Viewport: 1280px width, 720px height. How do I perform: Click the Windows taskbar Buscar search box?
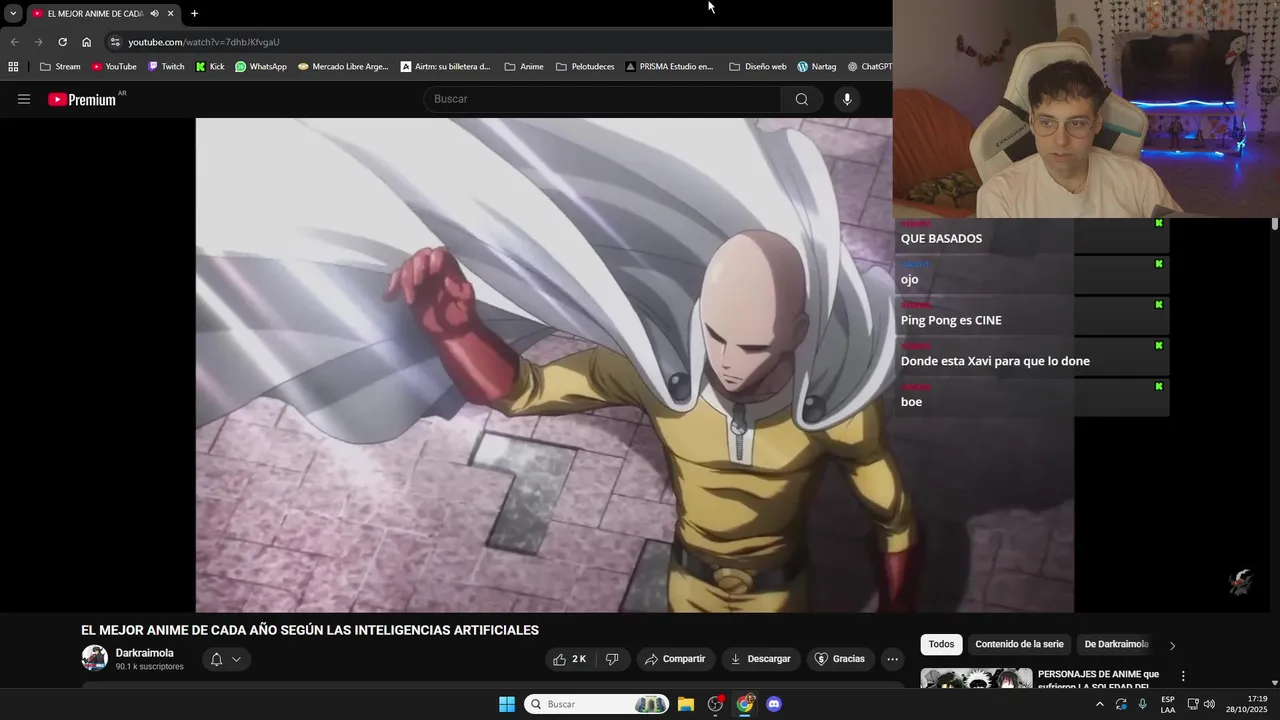(597, 704)
